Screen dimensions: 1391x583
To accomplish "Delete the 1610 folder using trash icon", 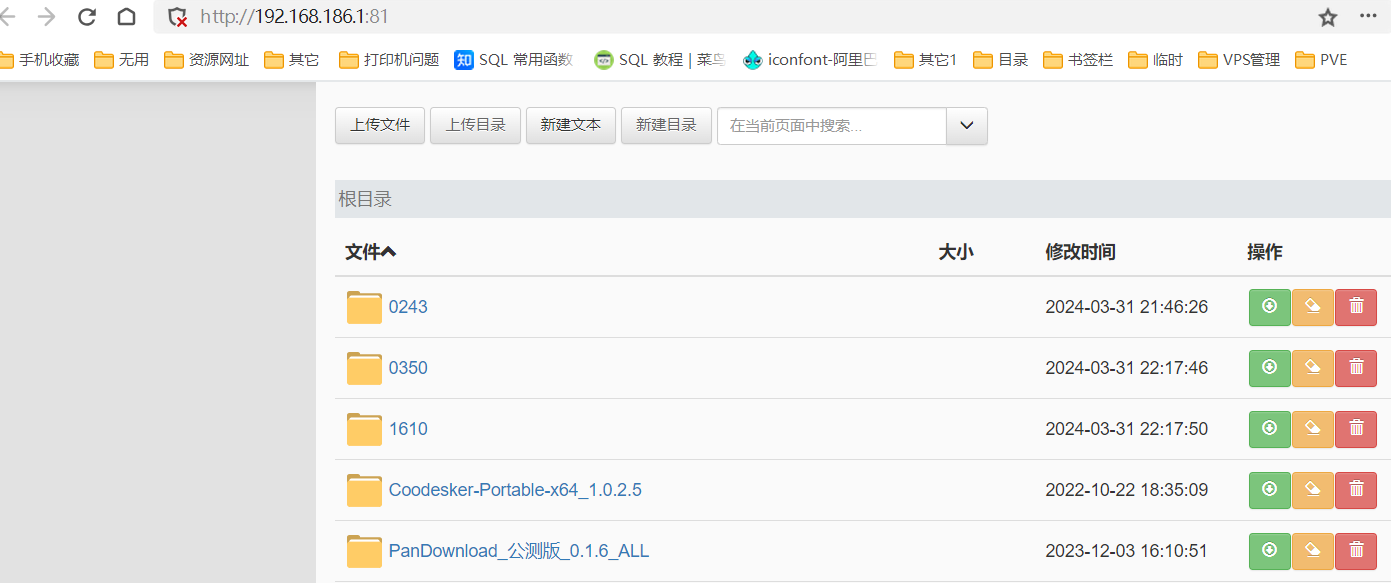I will click(1356, 429).
